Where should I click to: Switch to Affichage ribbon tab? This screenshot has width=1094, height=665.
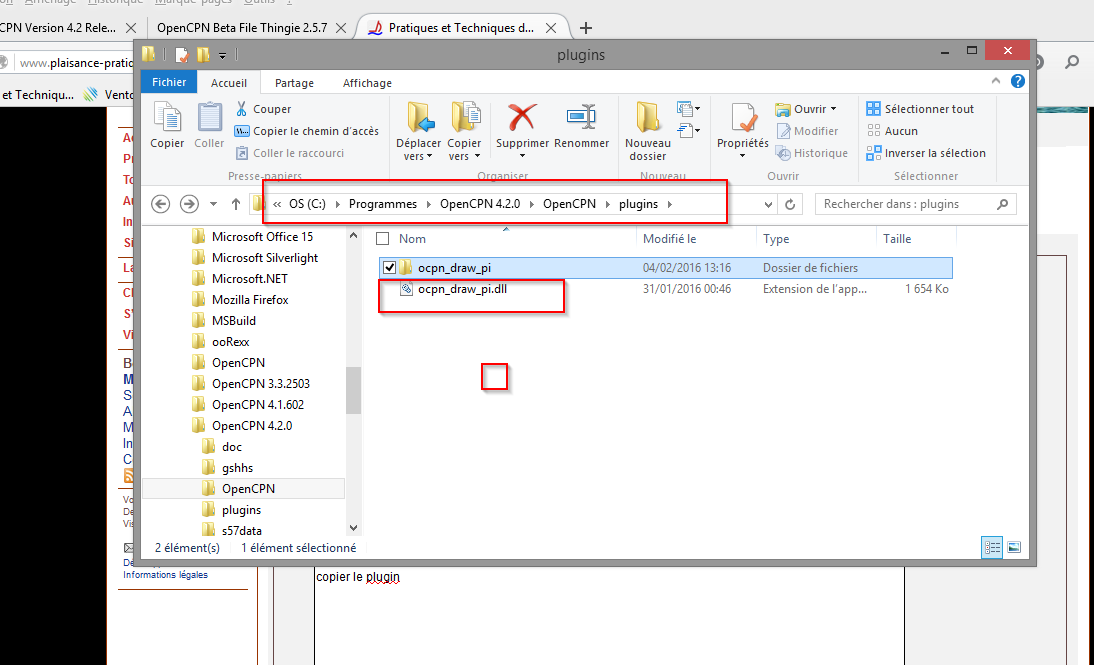coord(367,82)
